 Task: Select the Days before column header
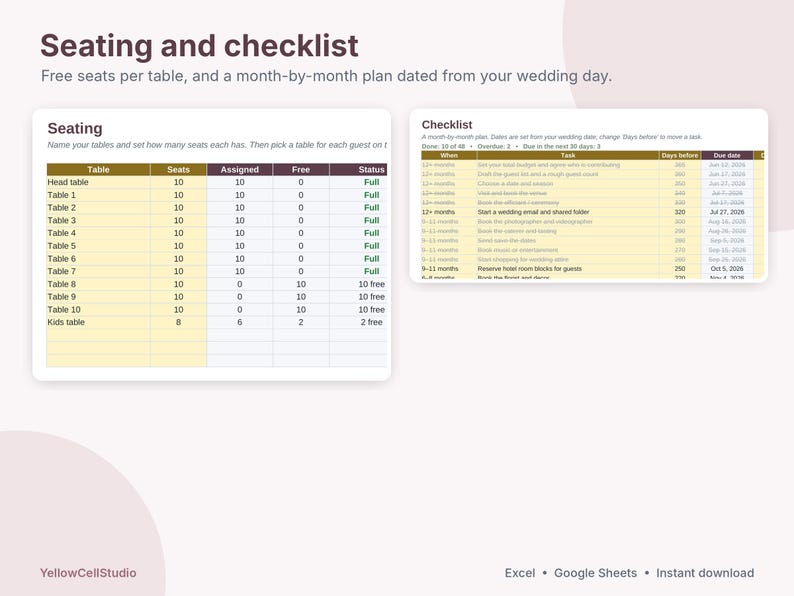[x=680, y=155]
